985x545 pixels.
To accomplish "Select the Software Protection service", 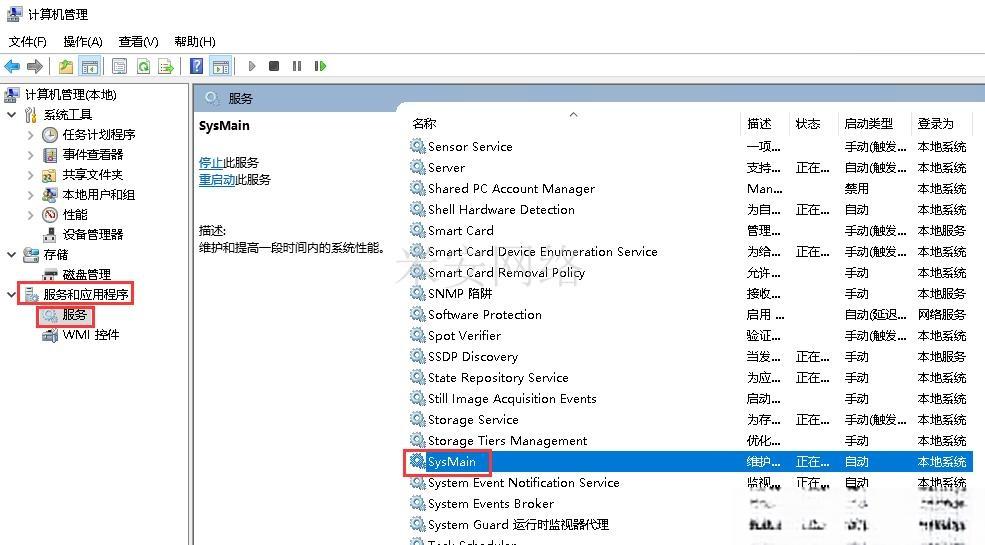I will (x=690, y=315).
